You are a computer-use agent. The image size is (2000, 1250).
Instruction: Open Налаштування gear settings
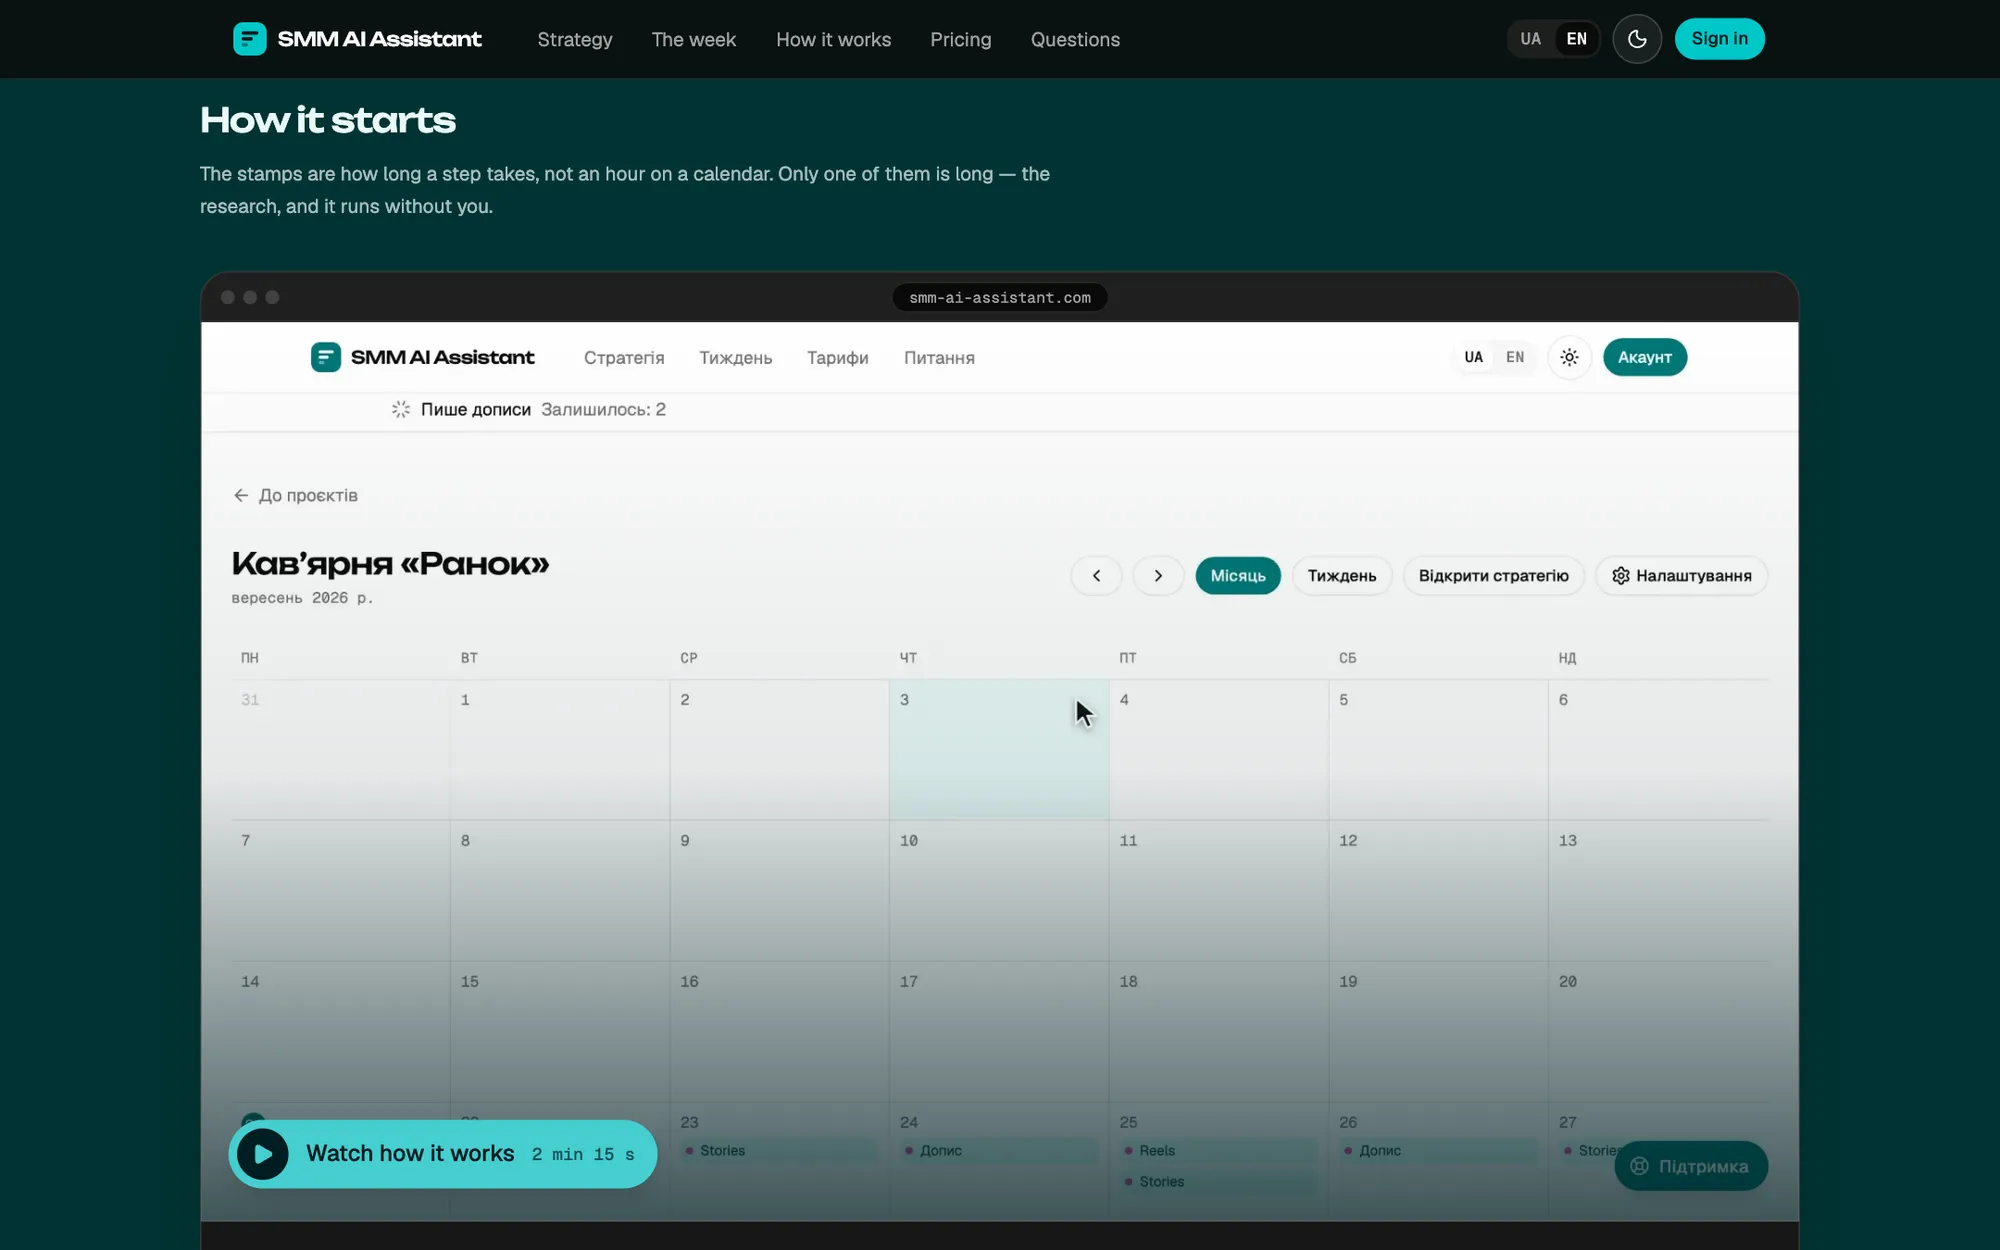click(x=1681, y=576)
